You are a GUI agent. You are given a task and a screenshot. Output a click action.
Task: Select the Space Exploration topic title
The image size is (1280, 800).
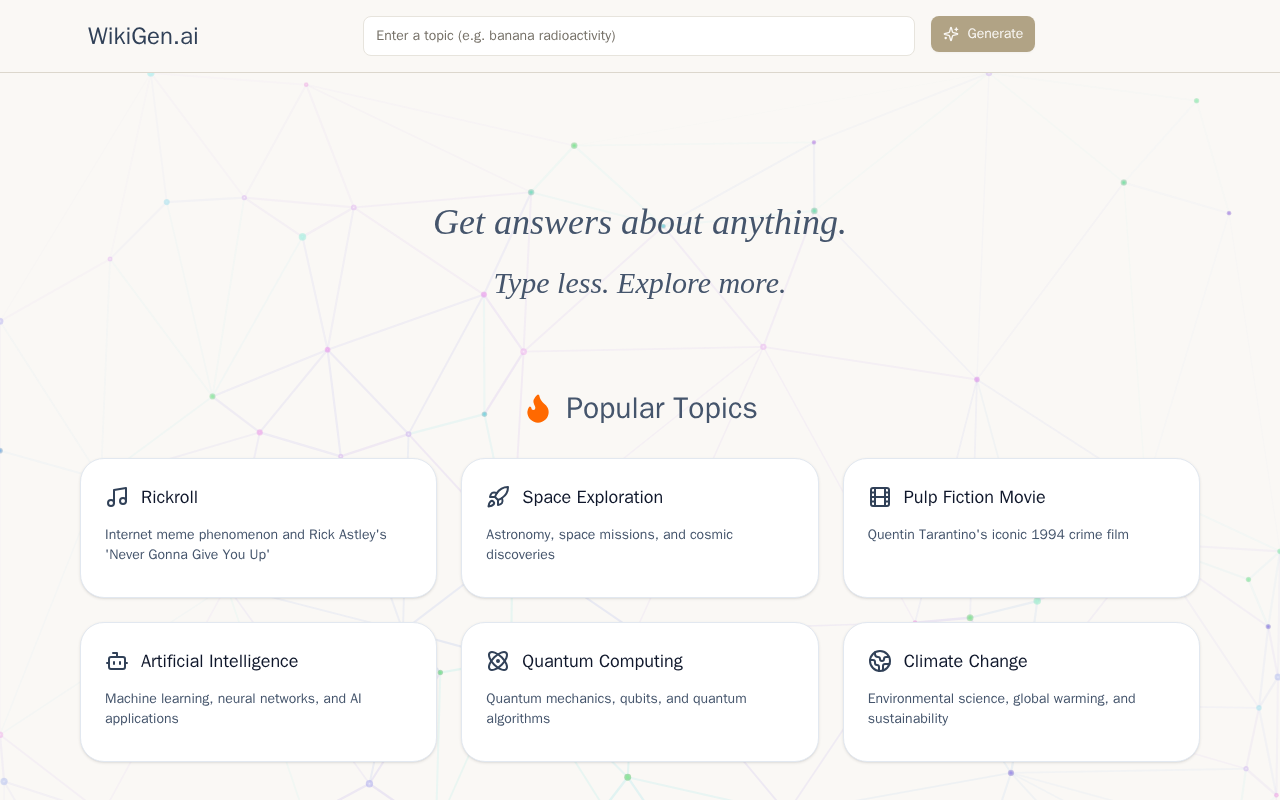click(592, 497)
